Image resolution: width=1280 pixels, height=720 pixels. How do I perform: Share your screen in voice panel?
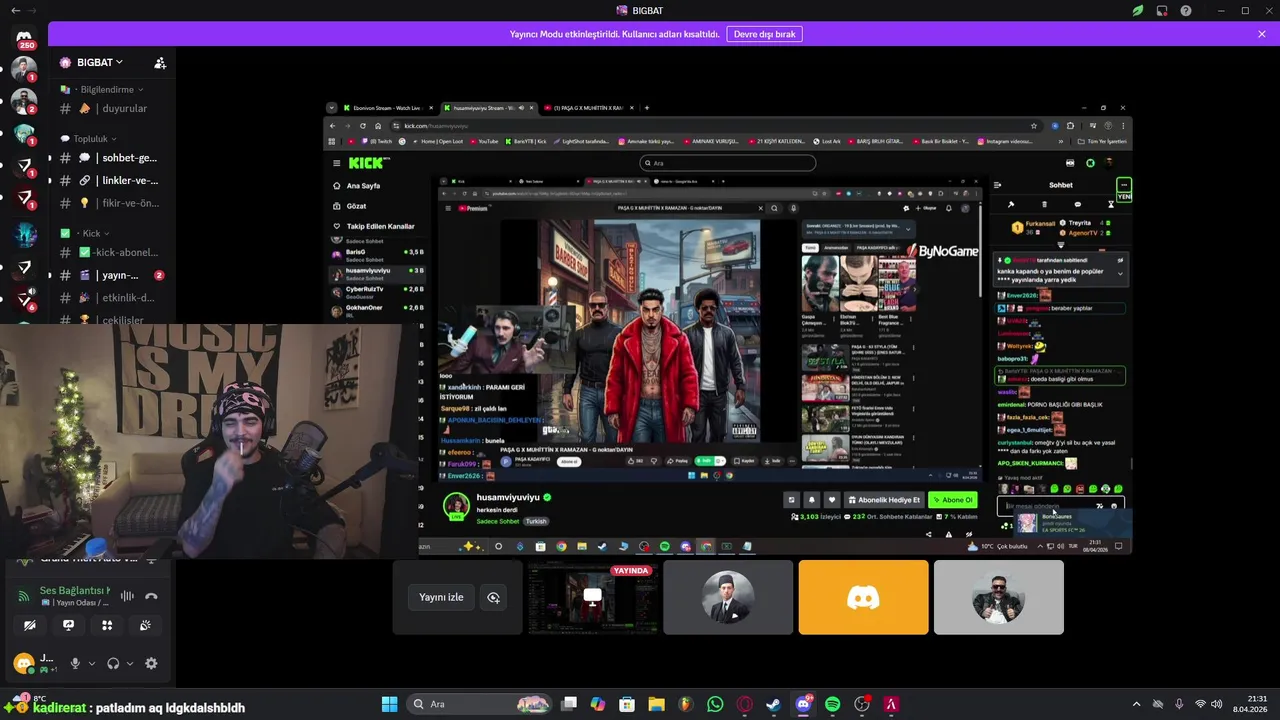tap(68, 625)
